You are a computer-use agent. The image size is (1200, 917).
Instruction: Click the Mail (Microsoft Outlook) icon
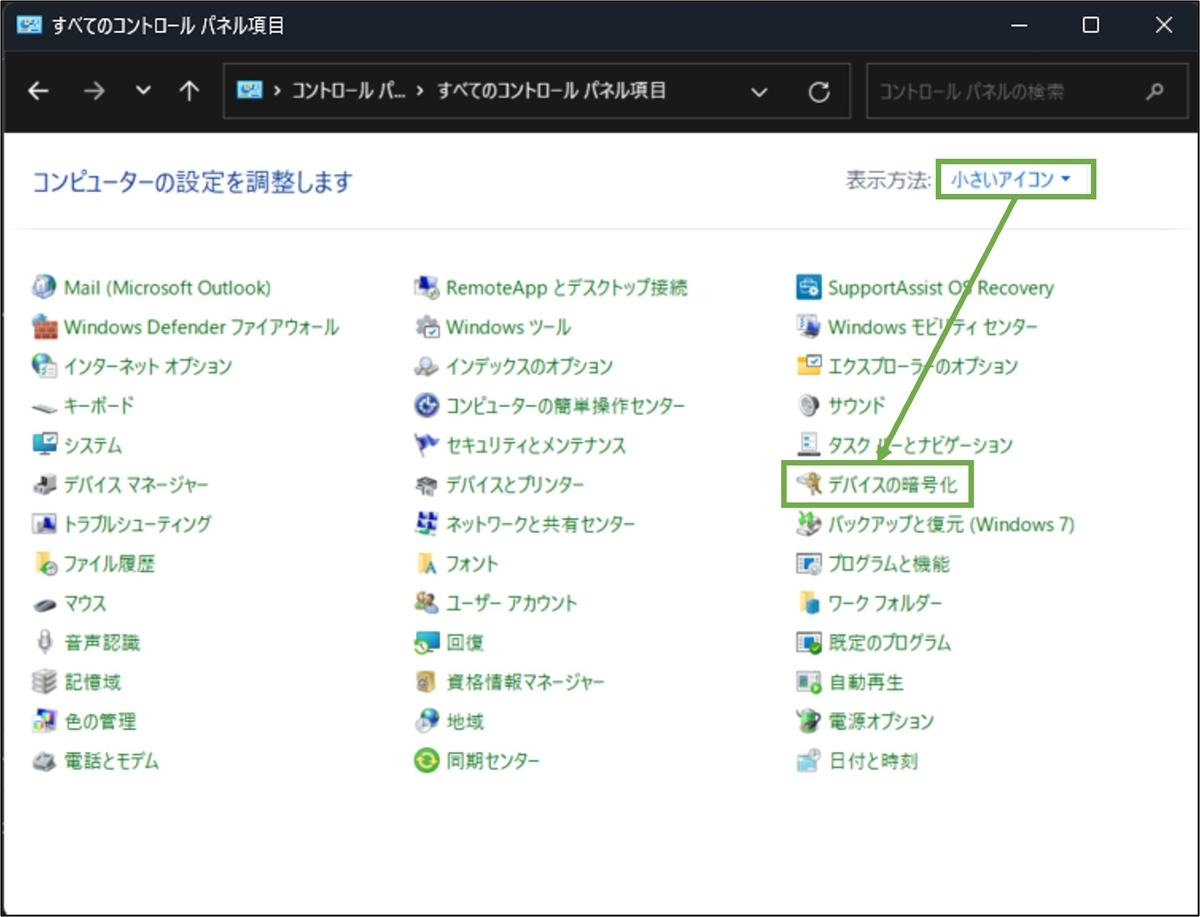pyautogui.click(x=44, y=288)
